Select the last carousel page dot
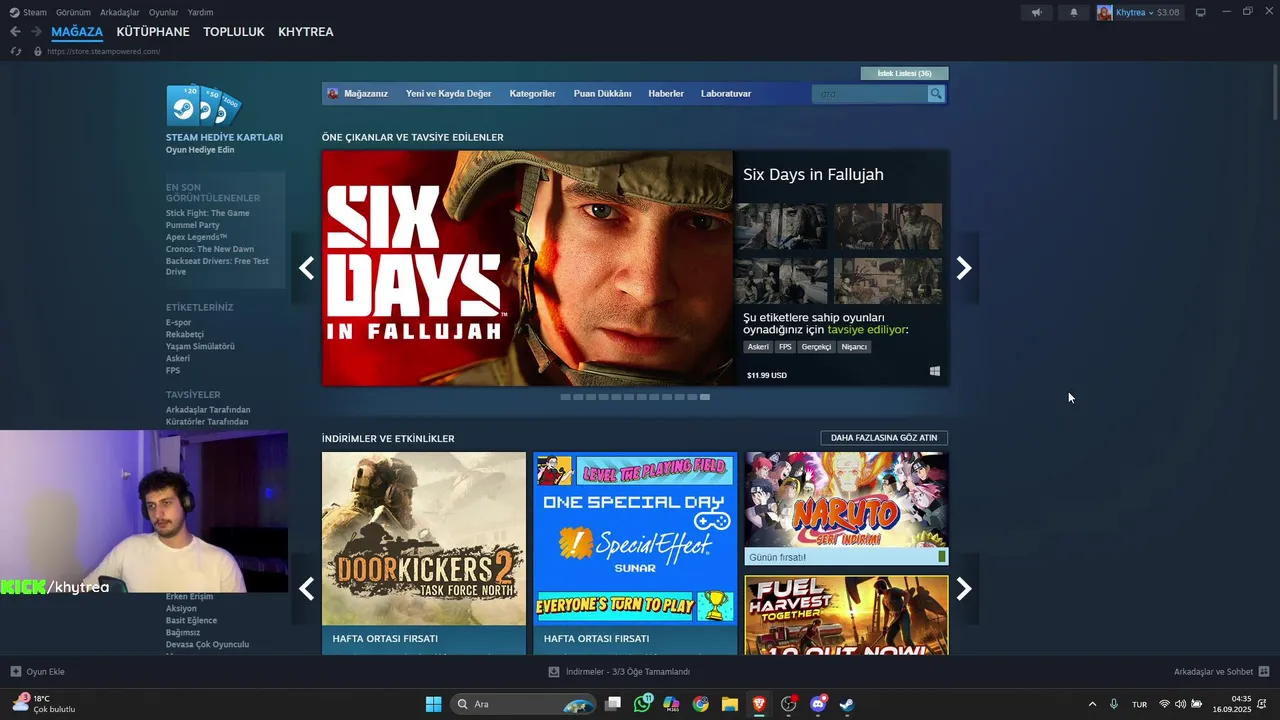The height and width of the screenshot is (720, 1280). [705, 397]
